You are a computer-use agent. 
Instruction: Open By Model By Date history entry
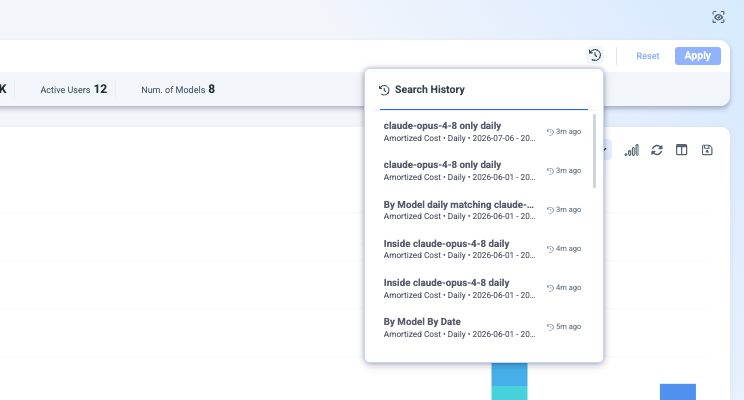(483, 327)
